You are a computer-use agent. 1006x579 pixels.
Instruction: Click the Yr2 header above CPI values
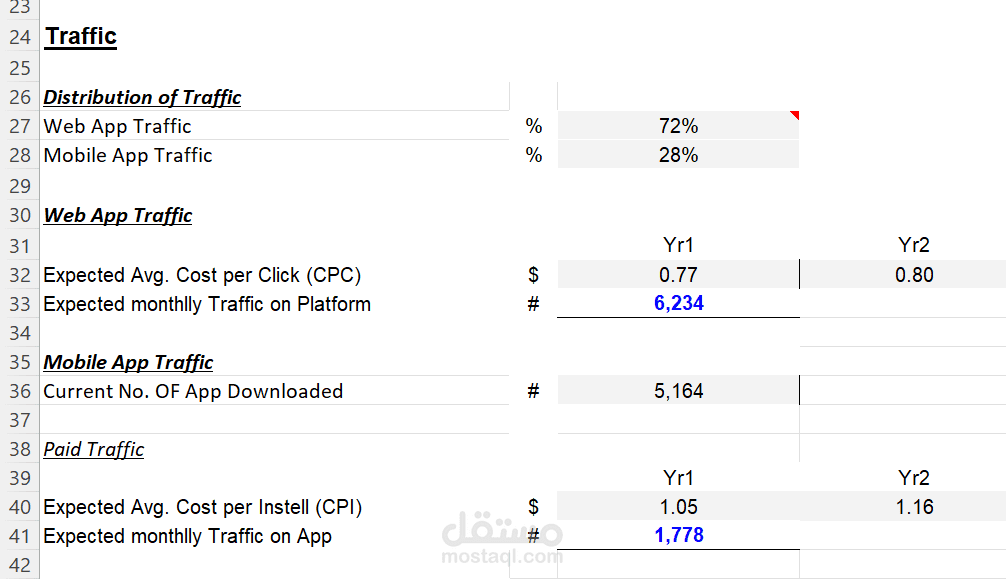[x=914, y=478]
